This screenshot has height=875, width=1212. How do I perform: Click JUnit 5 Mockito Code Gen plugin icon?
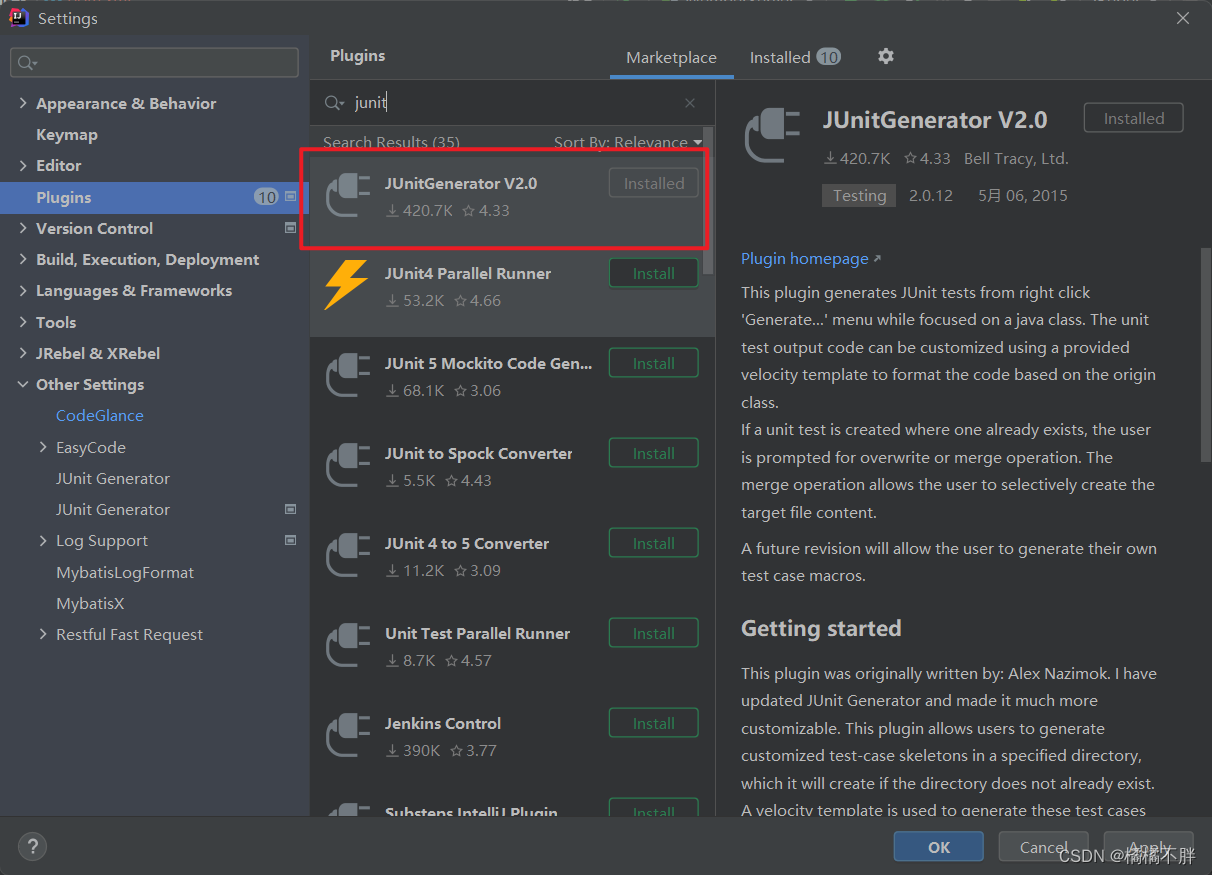click(x=348, y=376)
